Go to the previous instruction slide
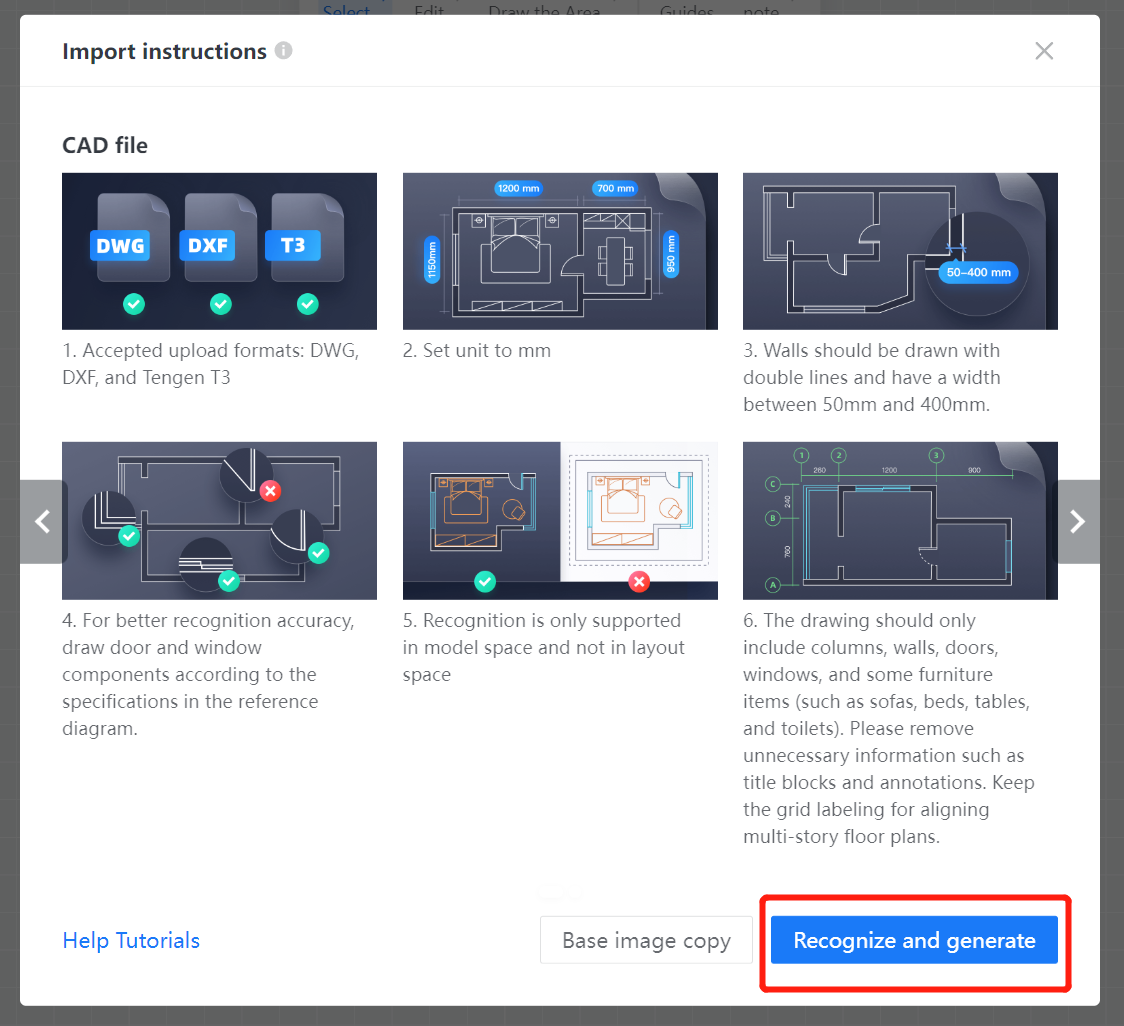Image resolution: width=1124 pixels, height=1026 pixels. coord(43,521)
